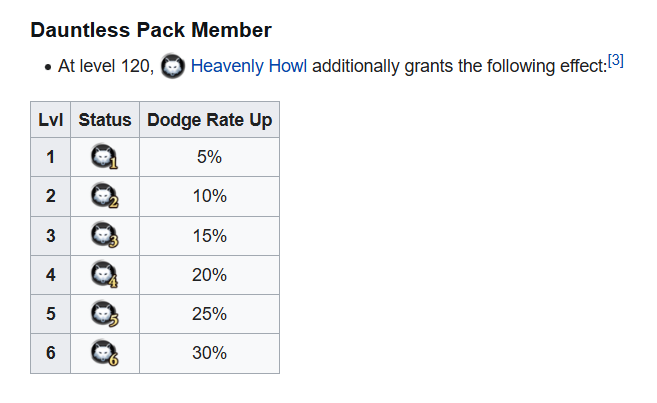Click the level 5 wolf status icon
Viewport: 657px width, 403px height.
point(105,314)
